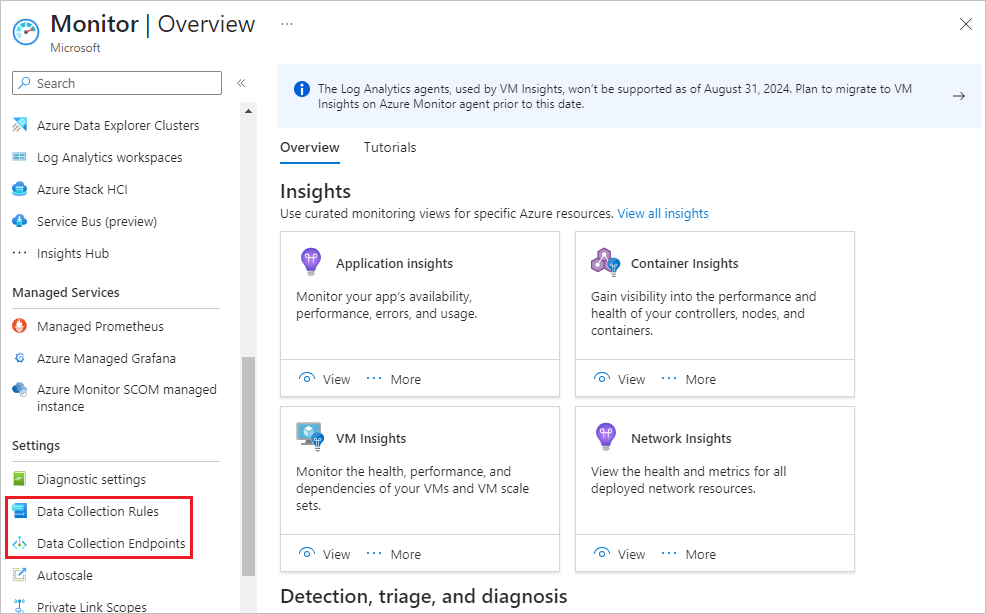Select the Data Collection Rules icon
The width and height of the screenshot is (986, 614).
19,512
